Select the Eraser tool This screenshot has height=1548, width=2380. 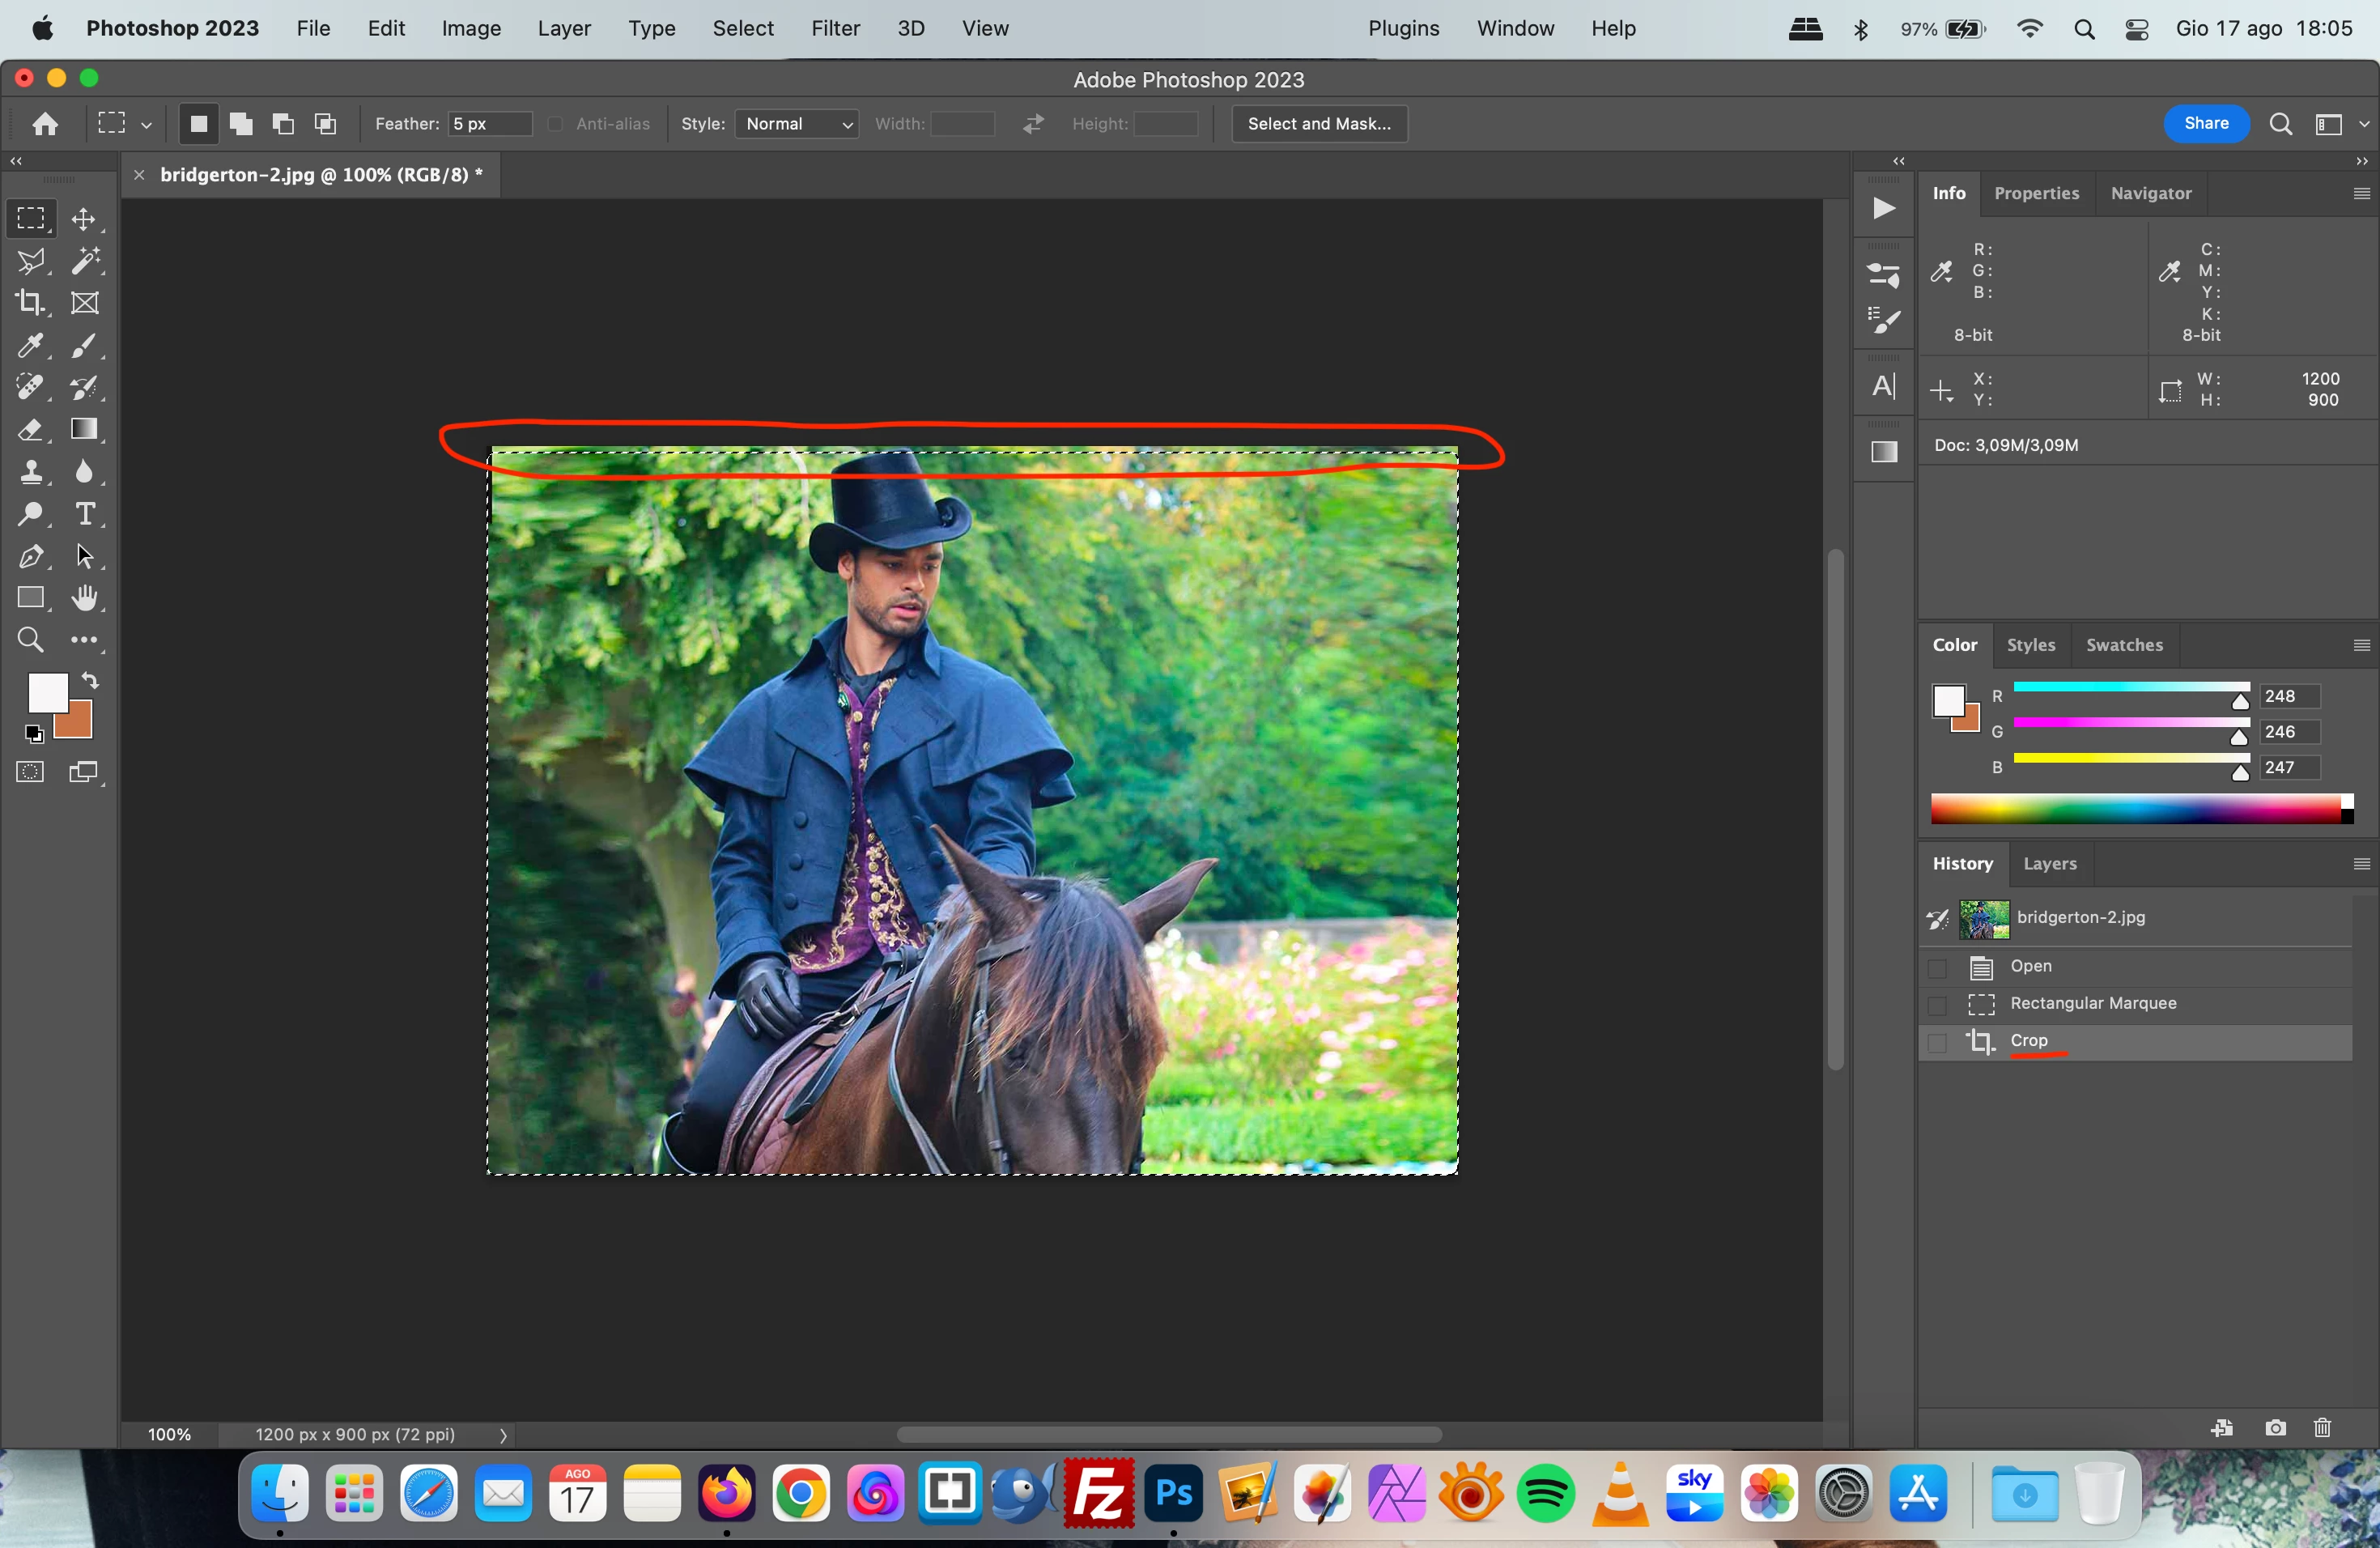(30, 430)
